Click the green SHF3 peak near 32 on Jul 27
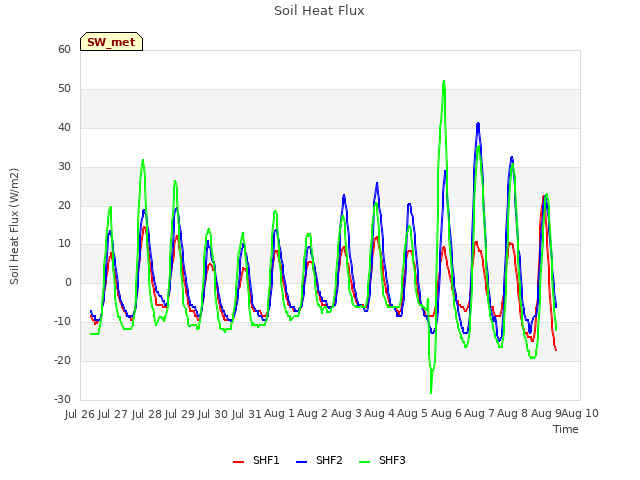 pyautogui.click(x=142, y=160)
